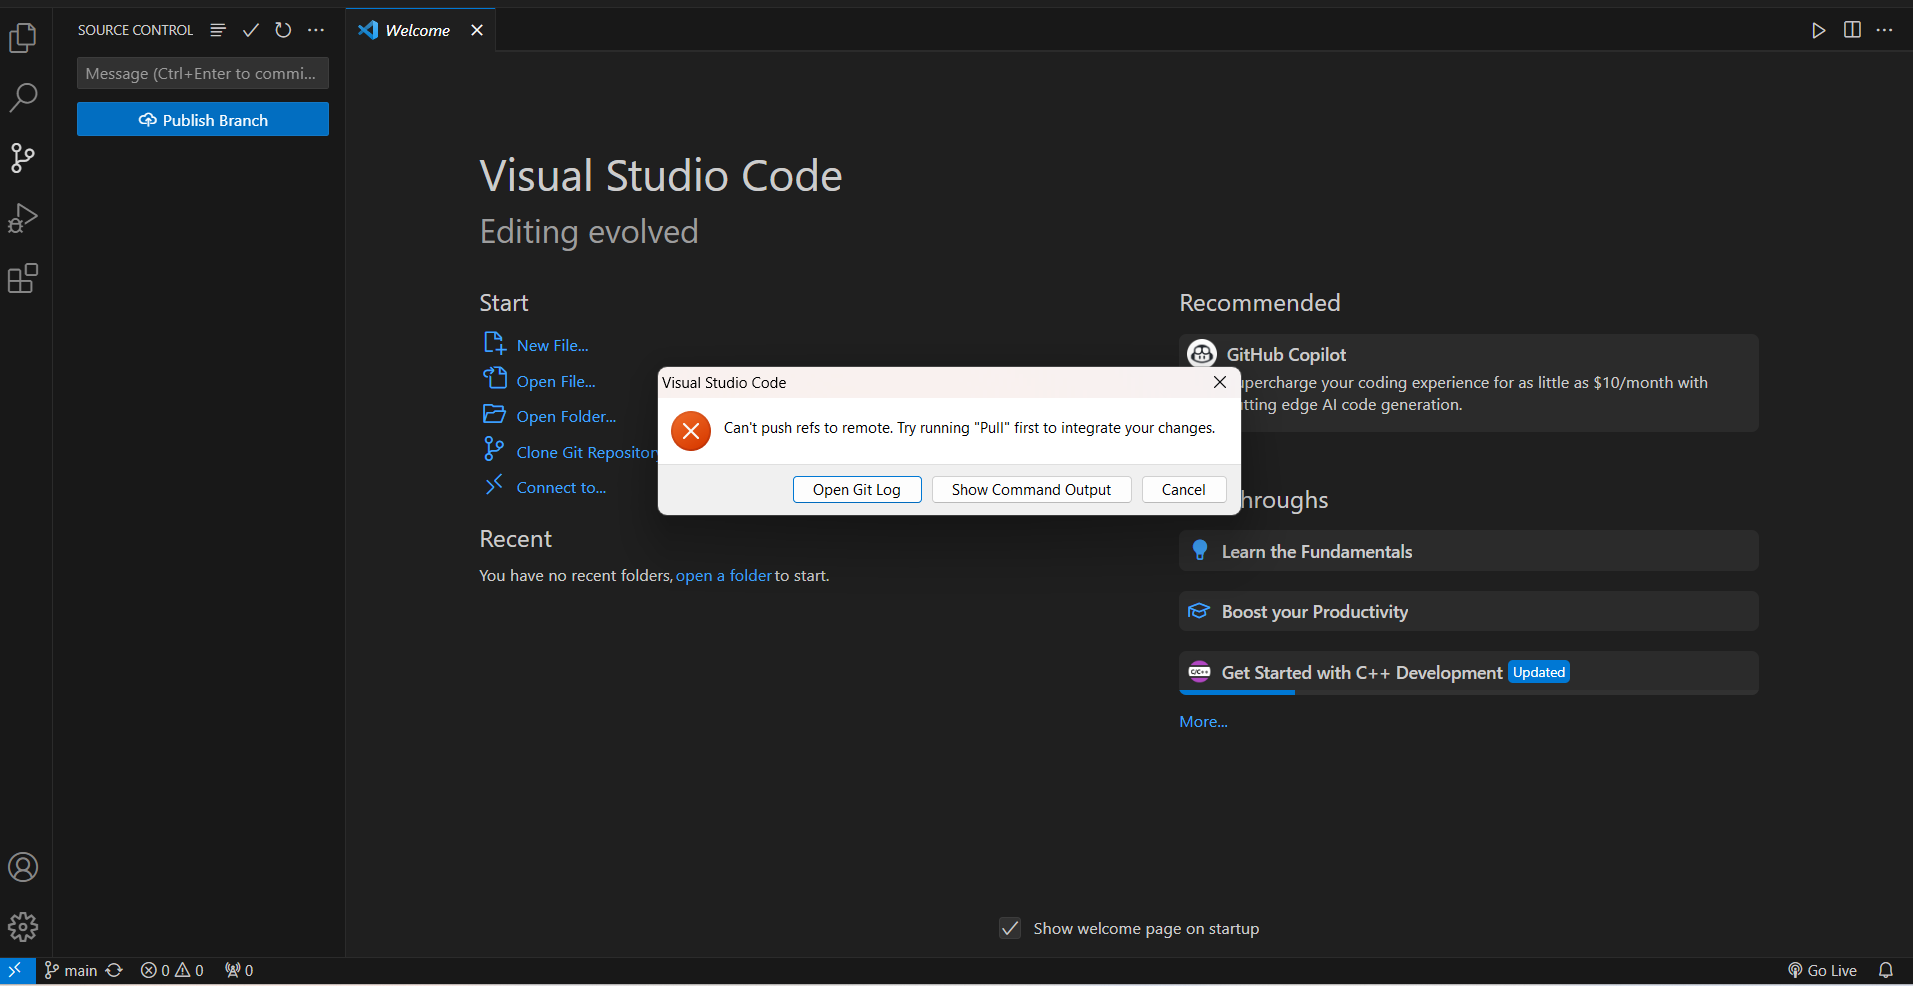Screen dimensions: 1913x986
Task: Click the open a folder link
Action: click(723, 576)
